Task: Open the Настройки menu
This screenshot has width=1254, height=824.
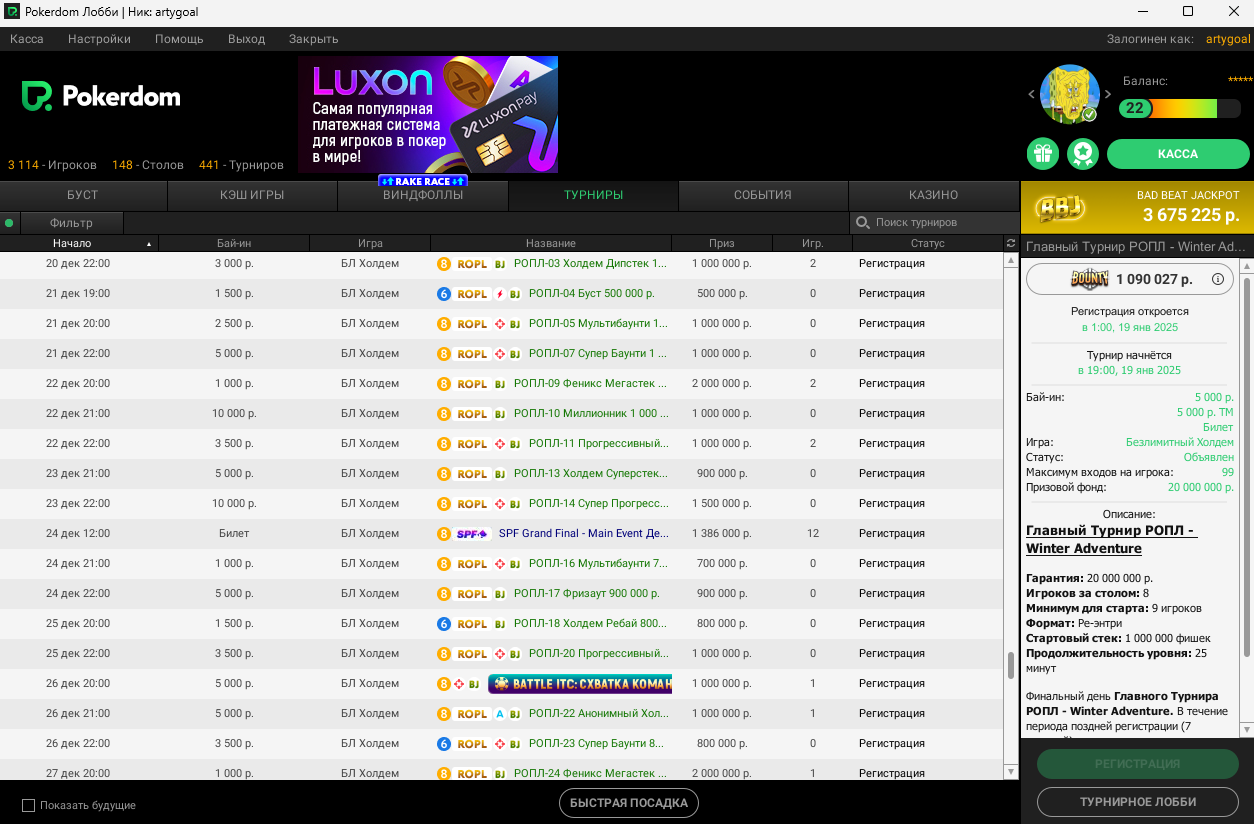Action: (99, 39)
